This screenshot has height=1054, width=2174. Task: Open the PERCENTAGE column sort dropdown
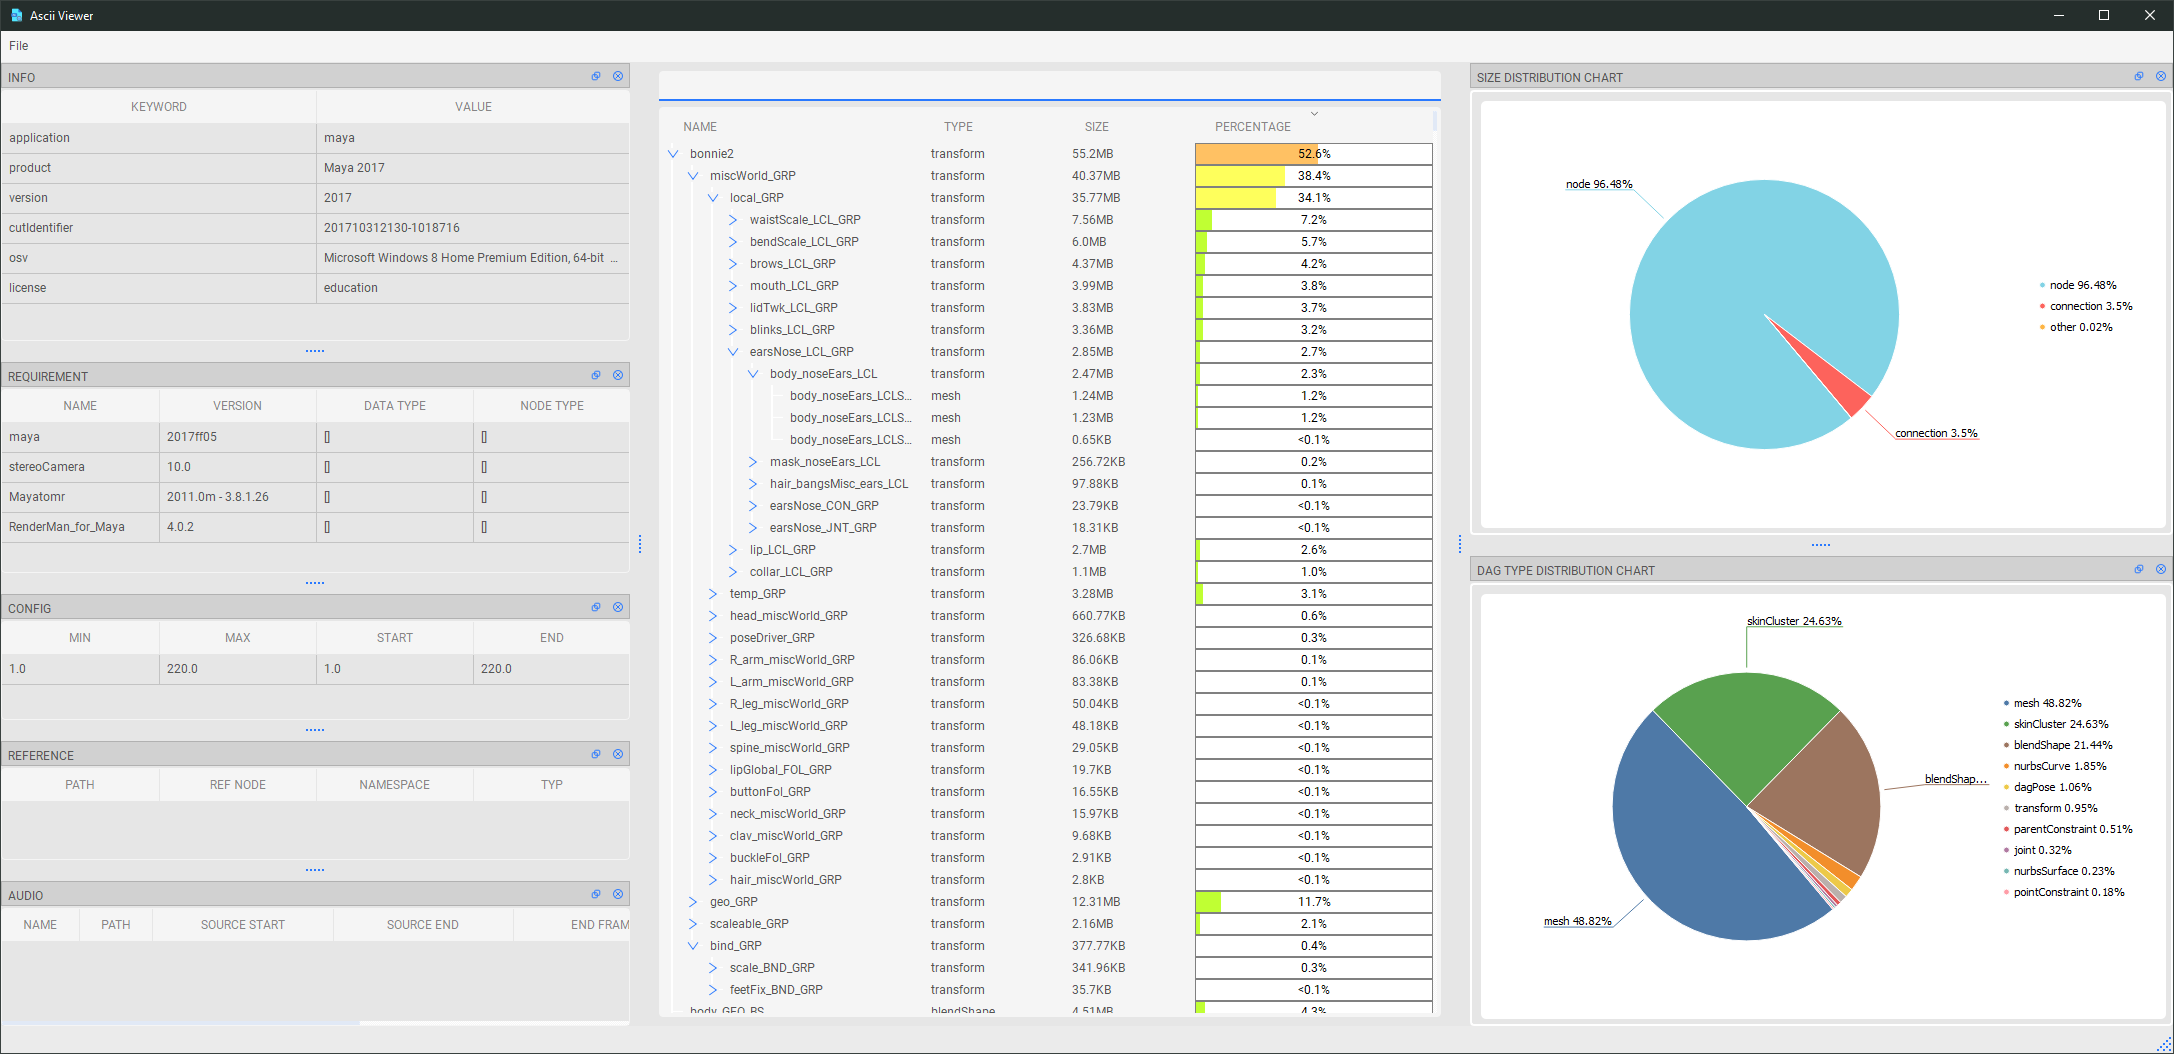(1314, 113)
